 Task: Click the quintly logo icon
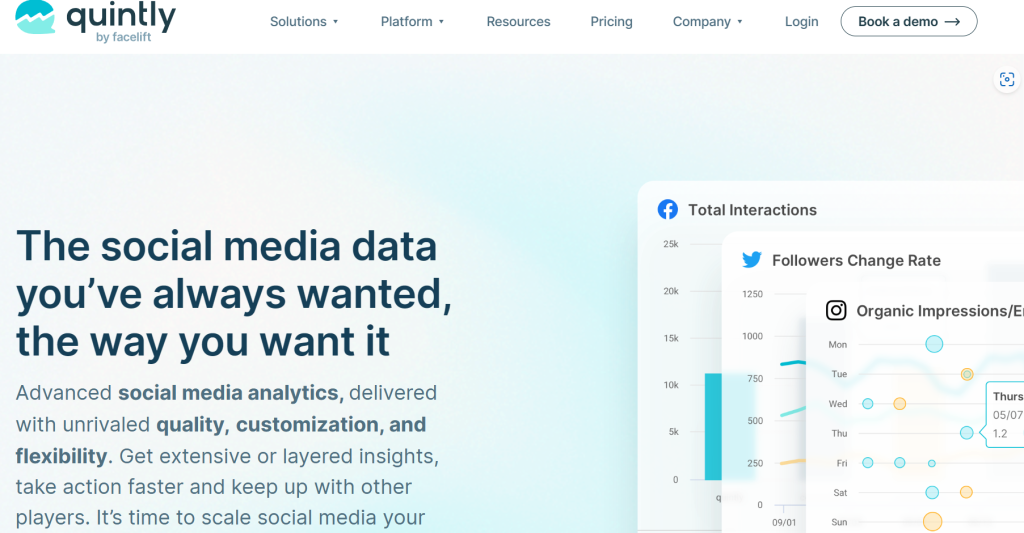coord(35,19)
